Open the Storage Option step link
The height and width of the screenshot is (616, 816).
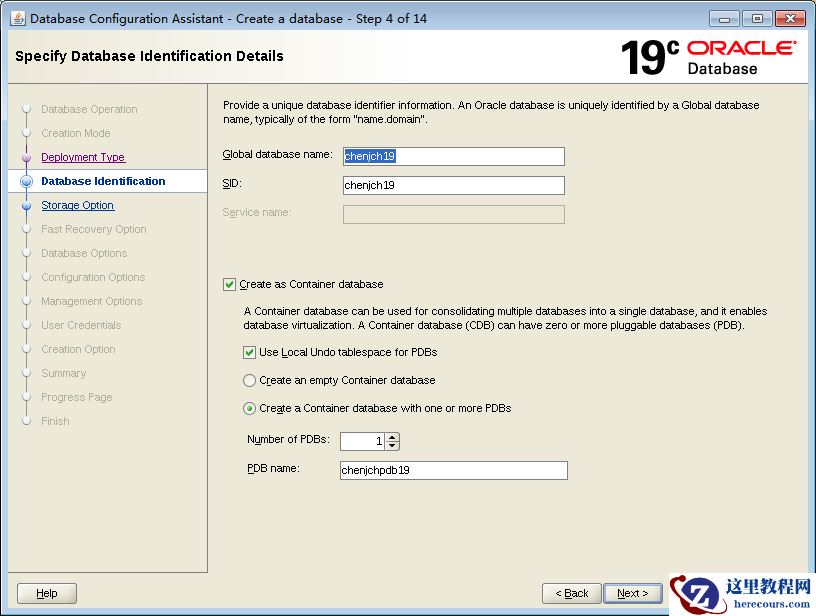[x=78, y=205]
